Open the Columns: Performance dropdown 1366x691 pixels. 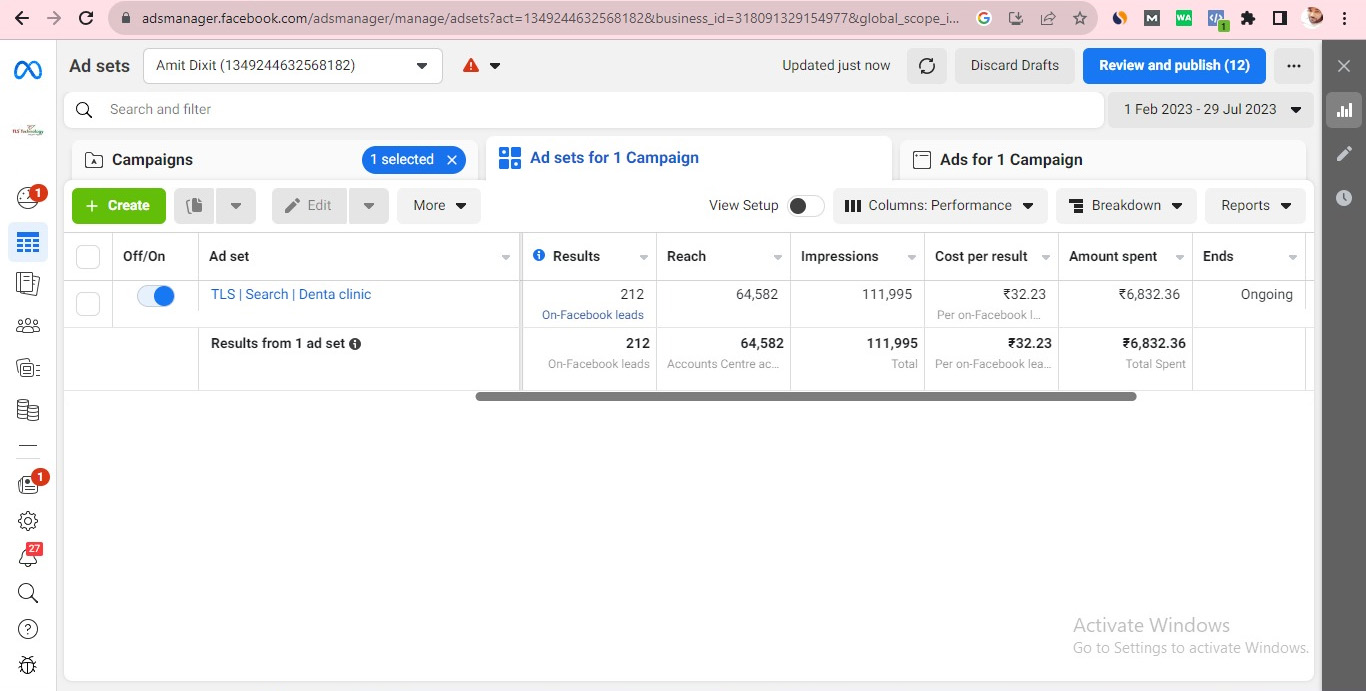[x=940, y=206]
